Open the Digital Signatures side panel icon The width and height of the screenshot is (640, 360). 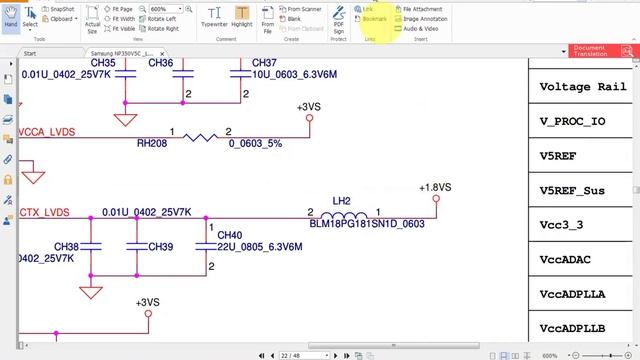point(8,200)
